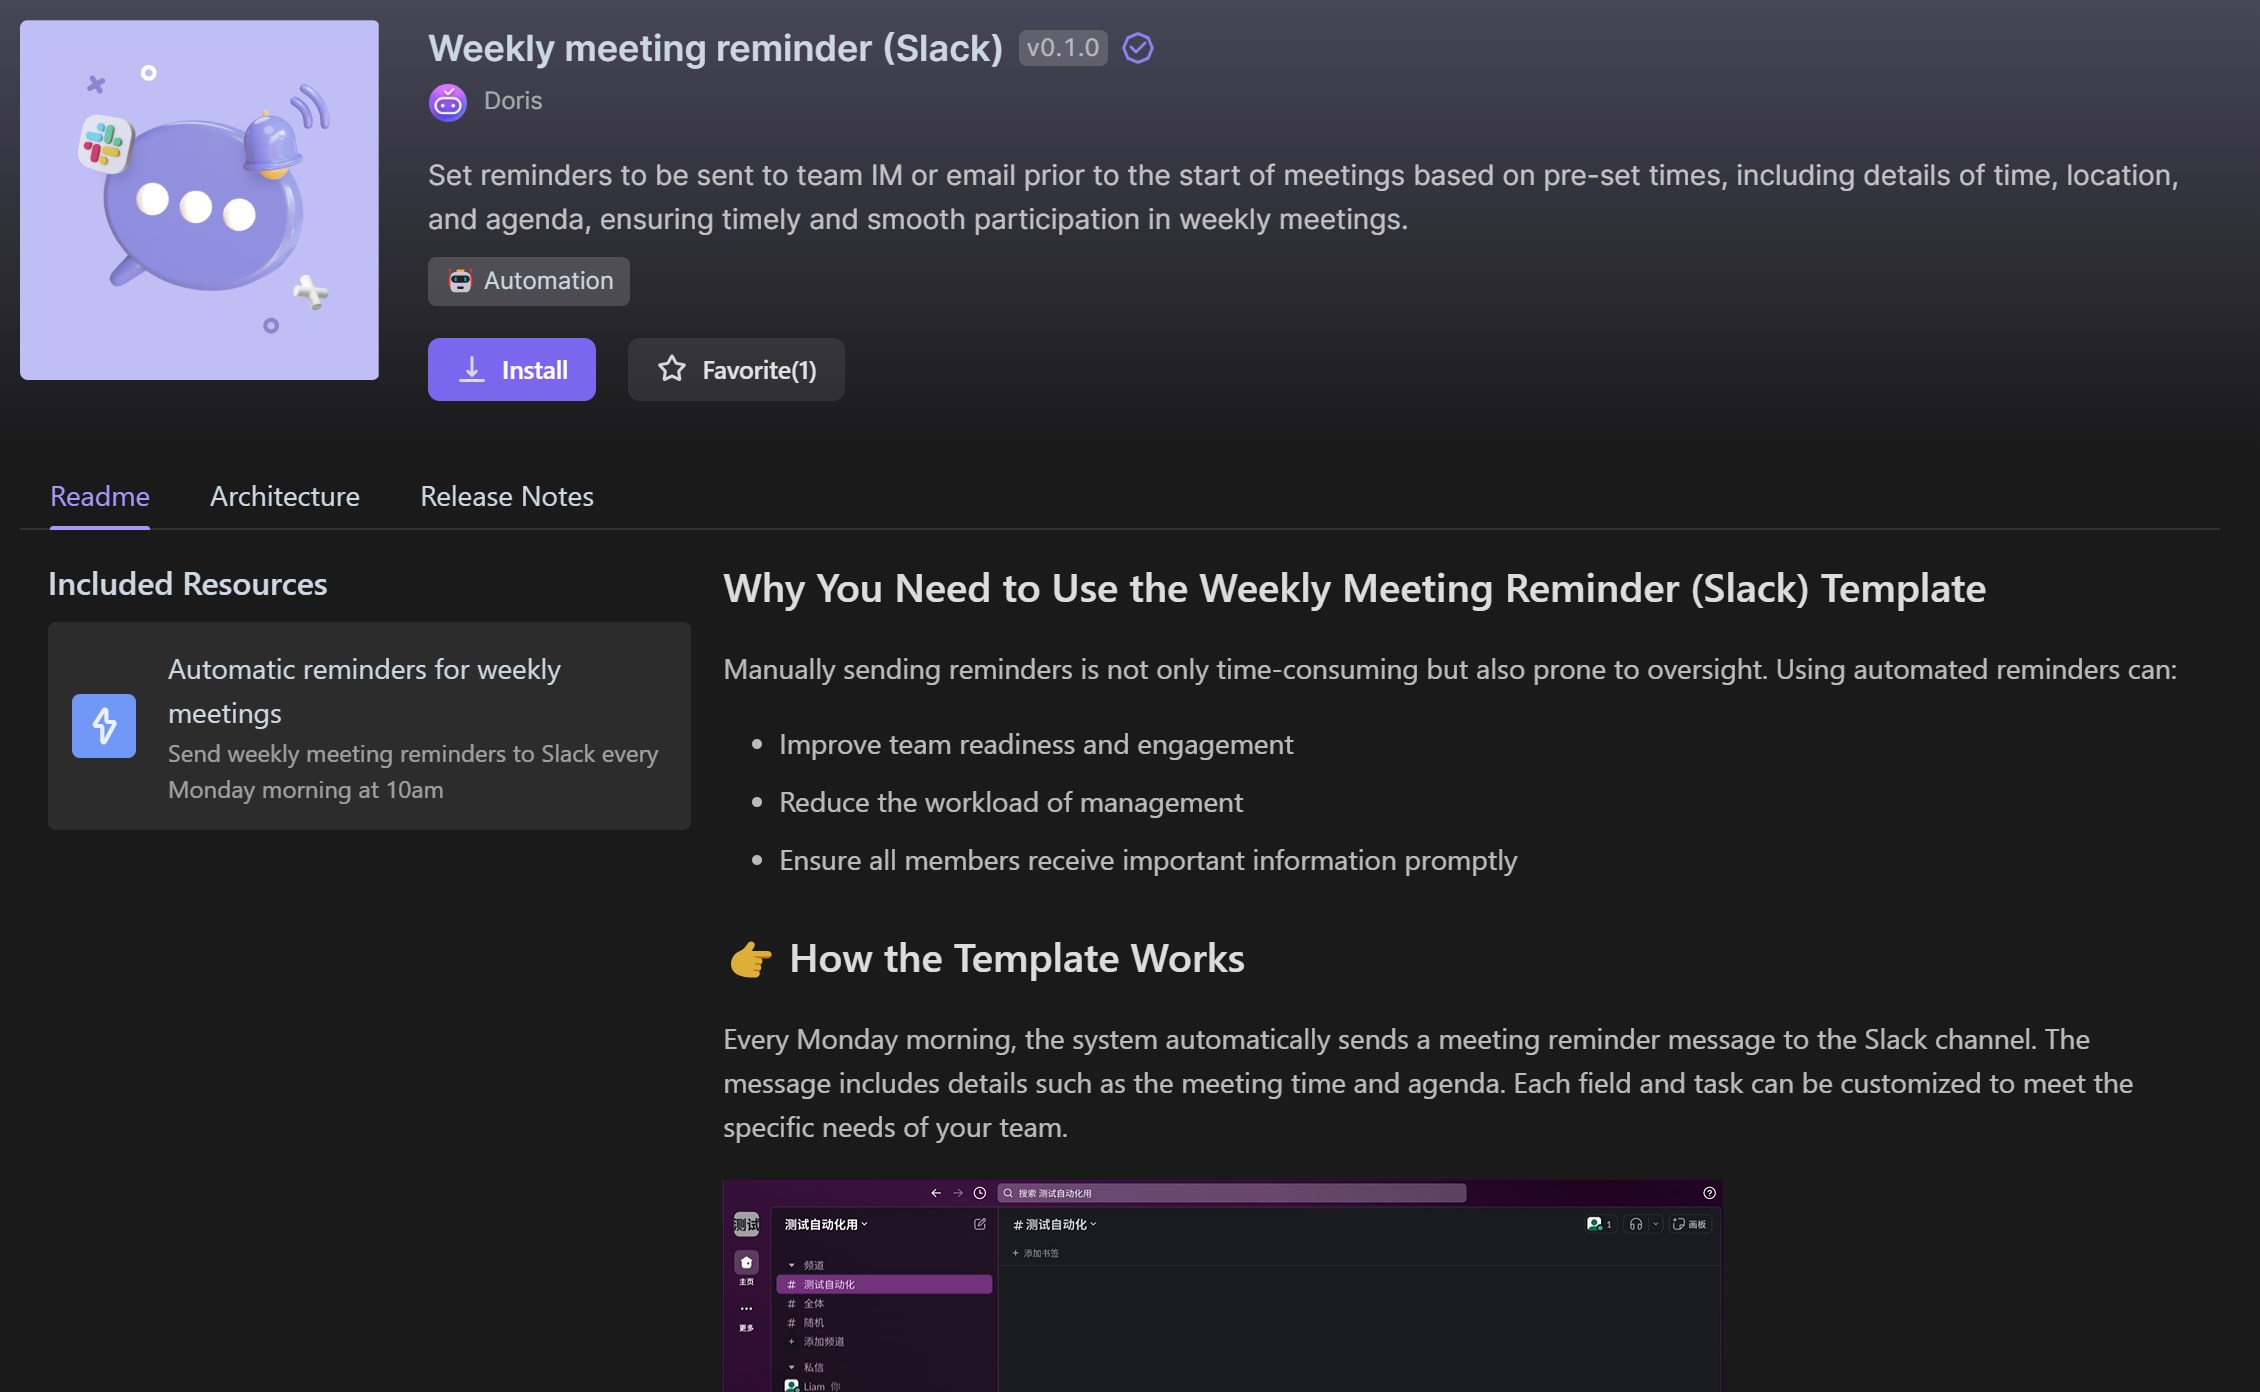Image resolution: width=2260 pixels, height=1392 pixels.
Task: Click the Install button
Action: click(x=512, y=368)
